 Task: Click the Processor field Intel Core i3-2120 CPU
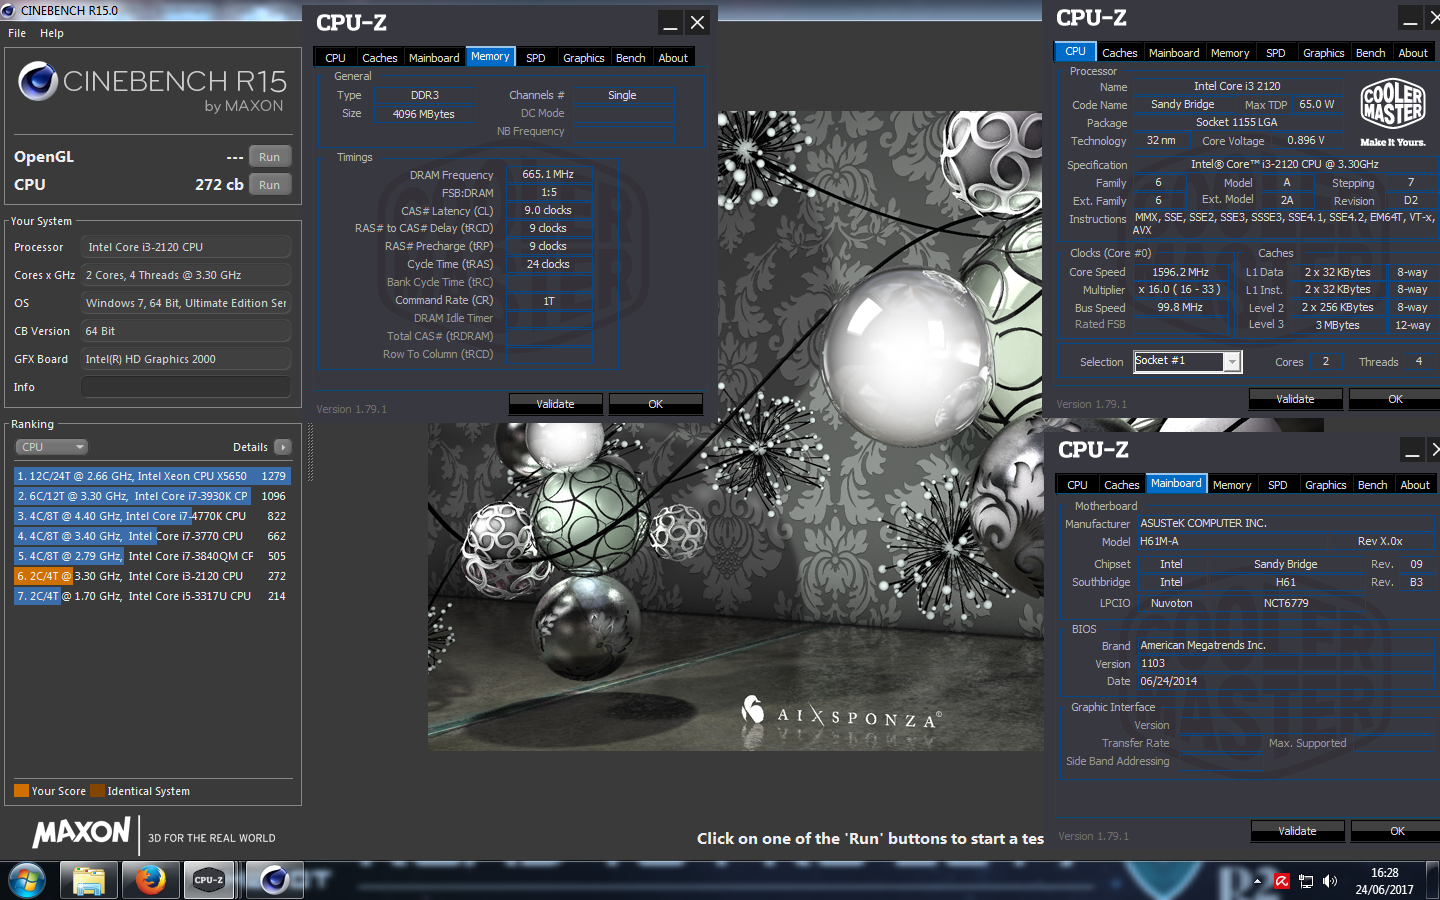186,247
